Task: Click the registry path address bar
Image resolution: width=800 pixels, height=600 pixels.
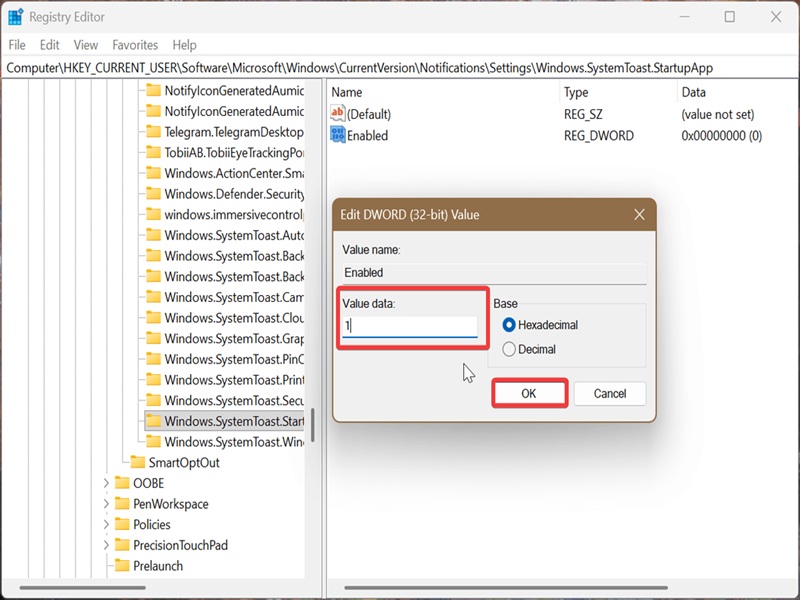Action: pyautogui.click(x=400, y=68)
